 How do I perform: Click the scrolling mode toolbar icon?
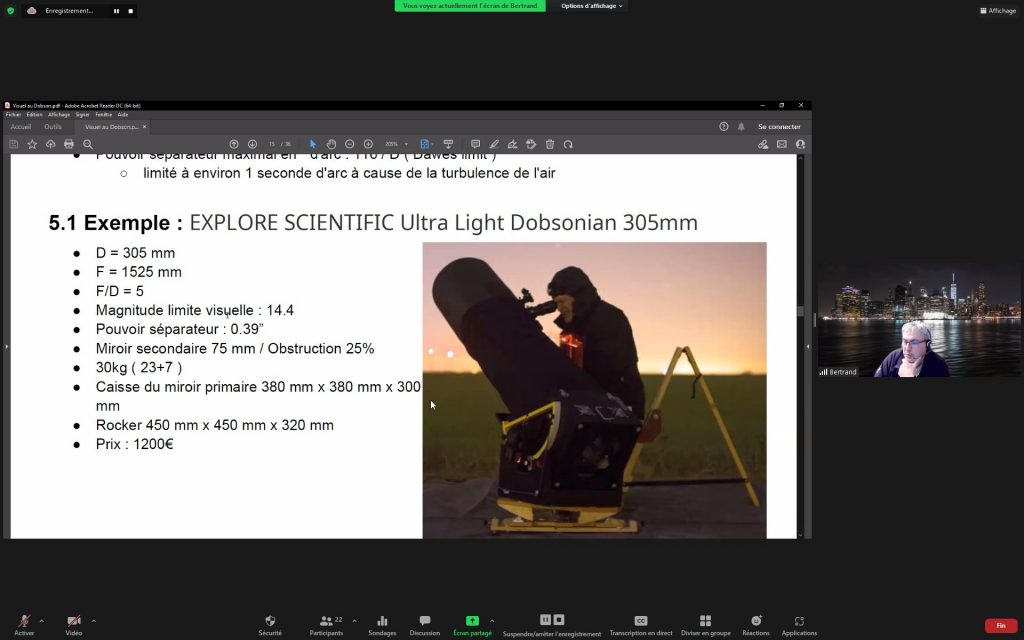coord(448,144)
